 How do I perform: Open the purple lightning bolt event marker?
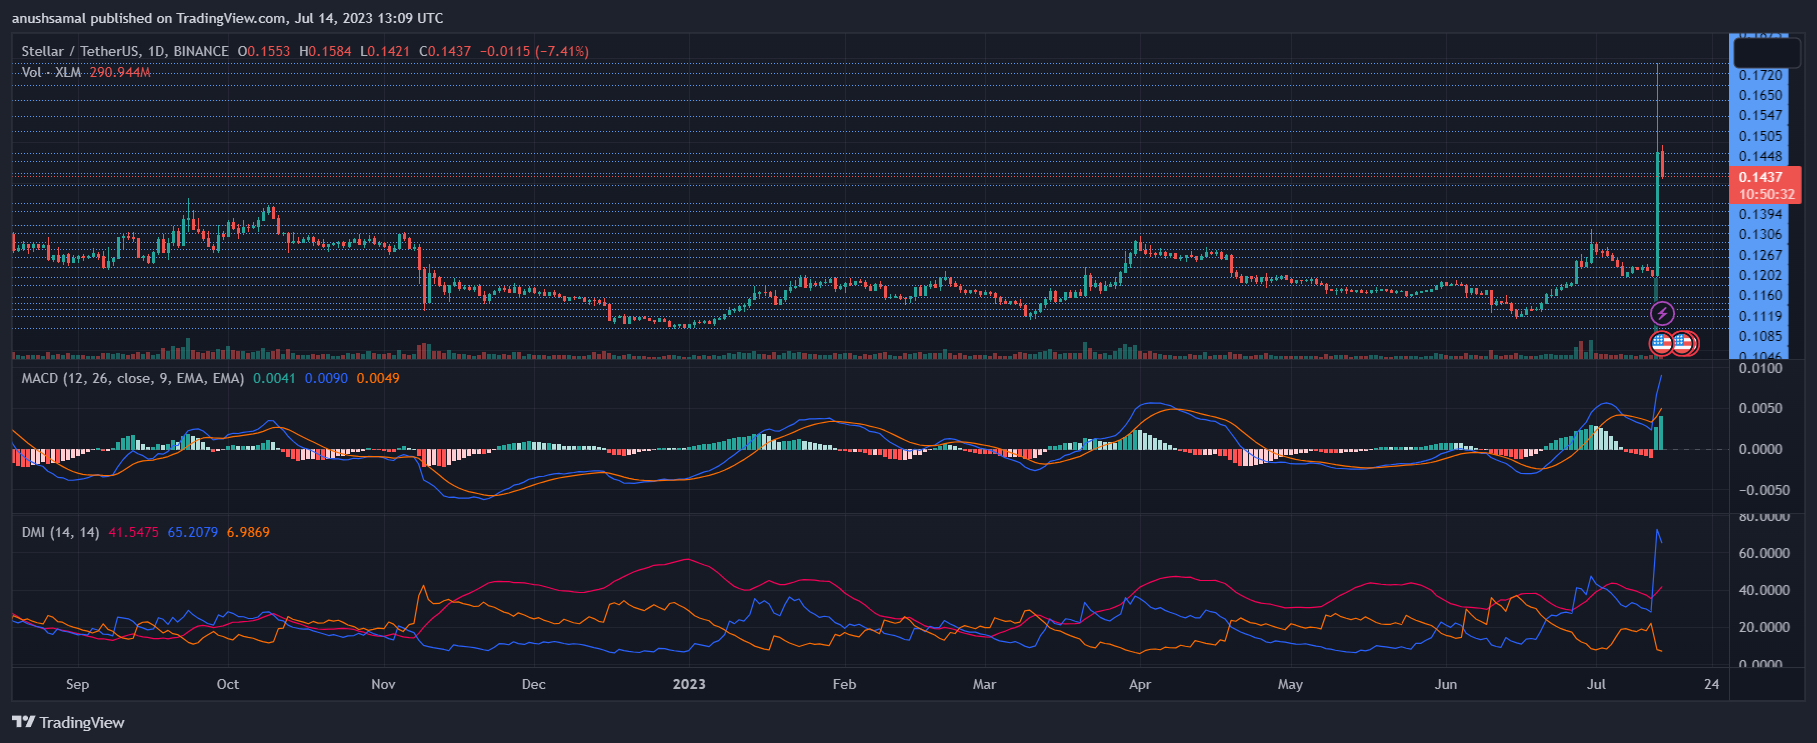coord(1661,314)
